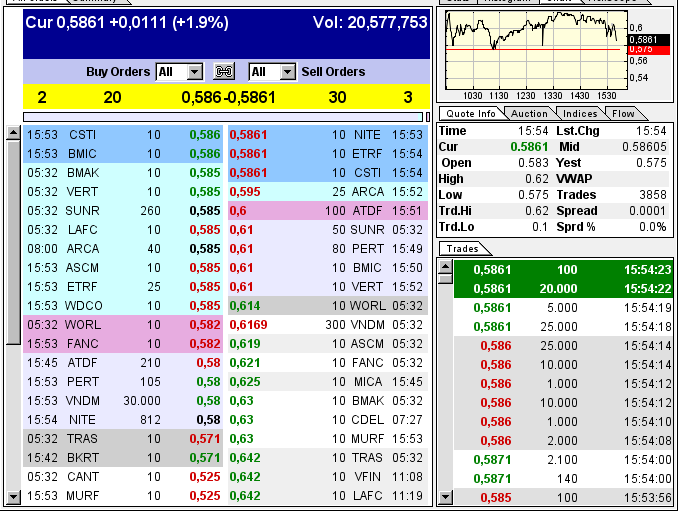696x514 pixels.
Task: Click trades list scroll up arrow
Action: 445,267
